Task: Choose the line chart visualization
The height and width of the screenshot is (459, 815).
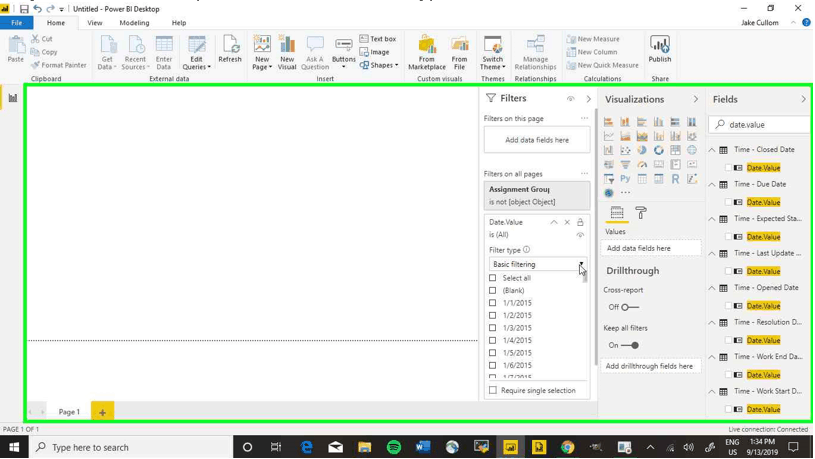Action: 609,136
